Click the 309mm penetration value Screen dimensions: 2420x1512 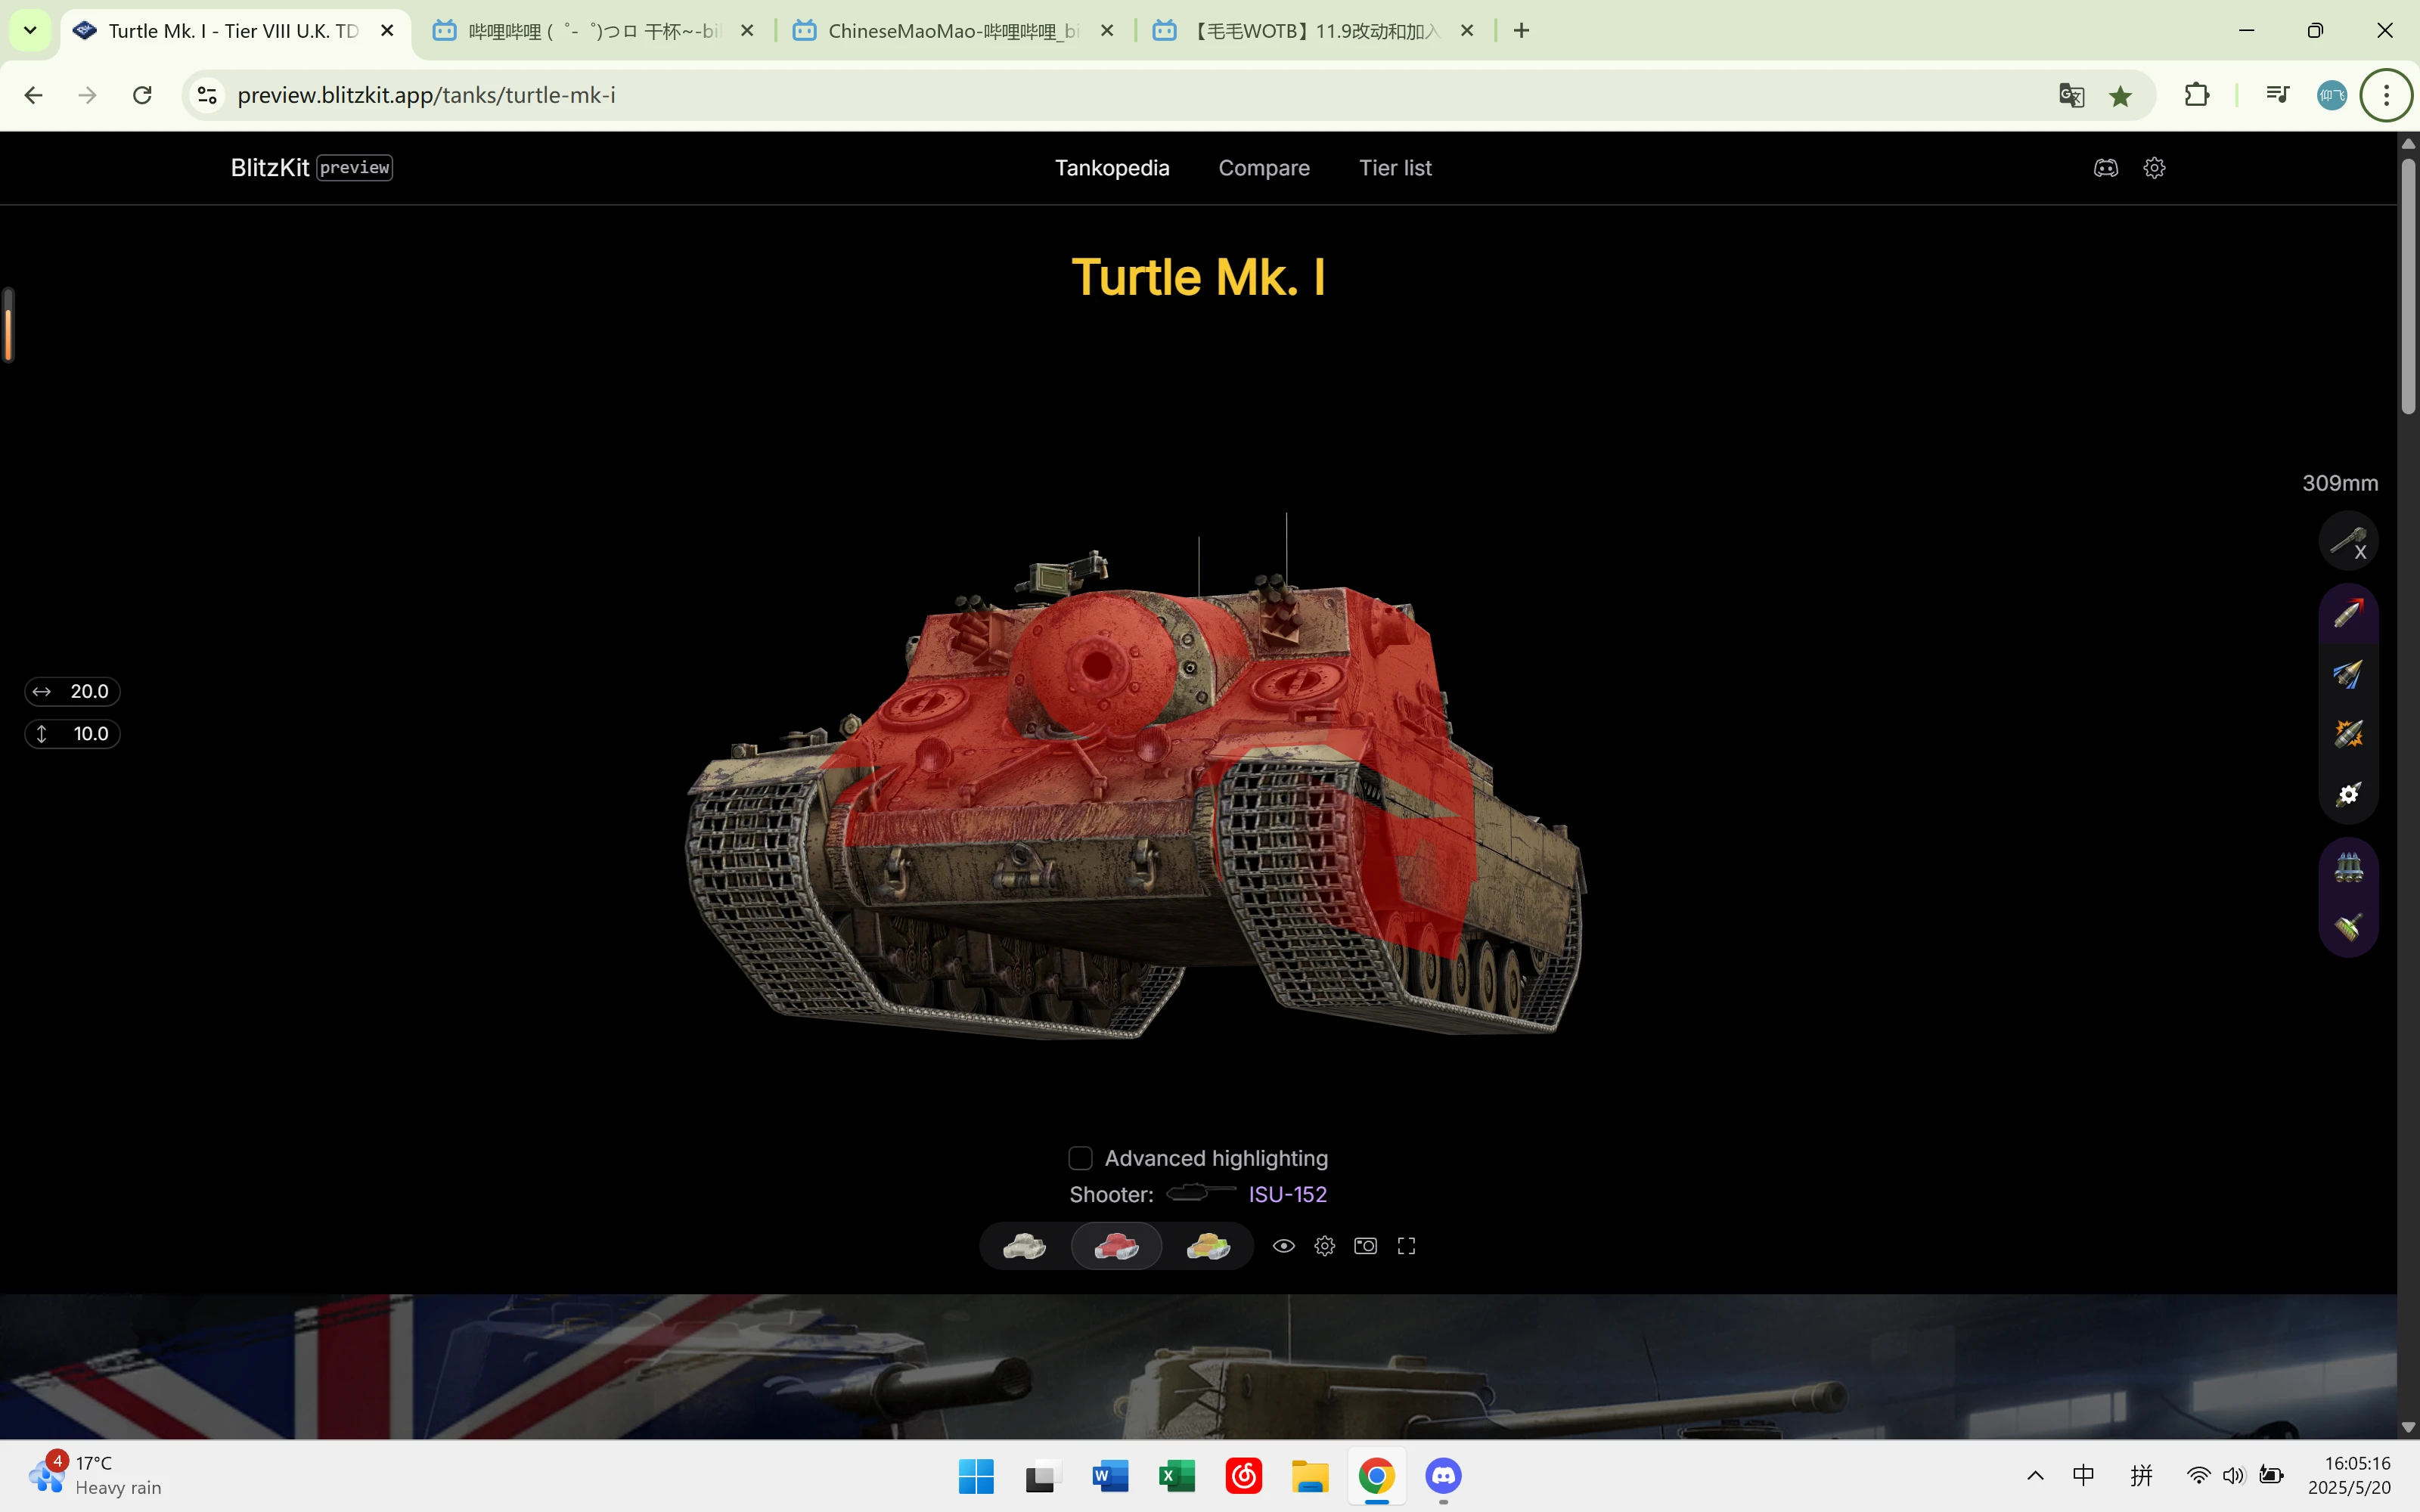(x=2340, y=484)
